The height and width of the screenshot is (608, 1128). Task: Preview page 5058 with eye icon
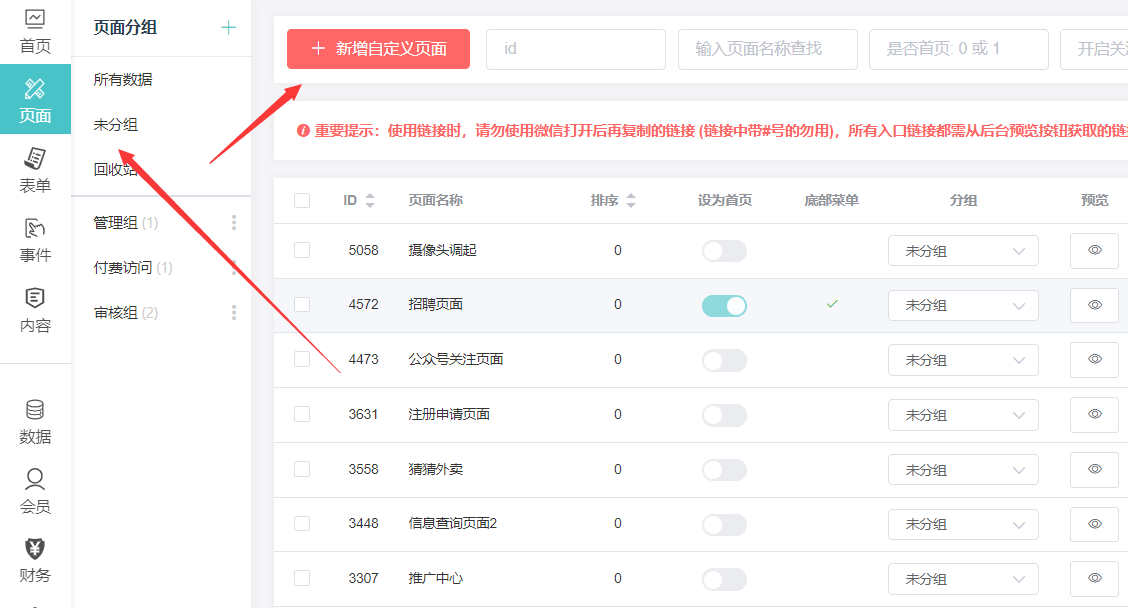[1094, 250]
